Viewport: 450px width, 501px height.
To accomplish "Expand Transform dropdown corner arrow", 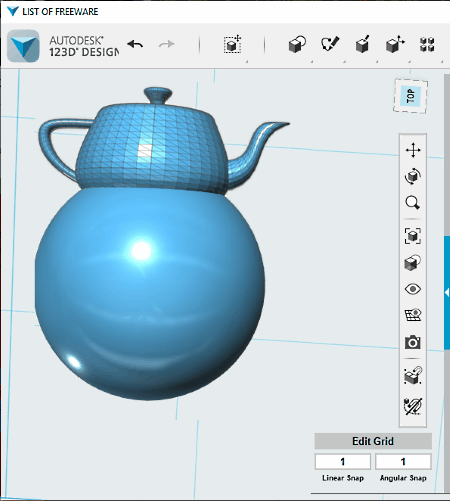I will 247,62.
